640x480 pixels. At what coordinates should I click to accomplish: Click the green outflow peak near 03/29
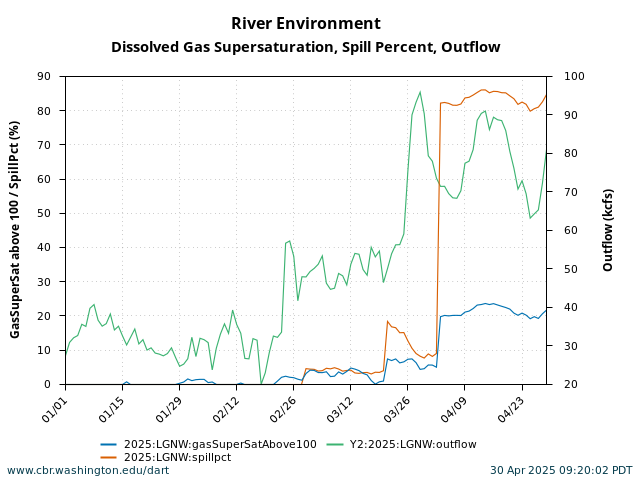pyautogui.click(x=420, y=92)
